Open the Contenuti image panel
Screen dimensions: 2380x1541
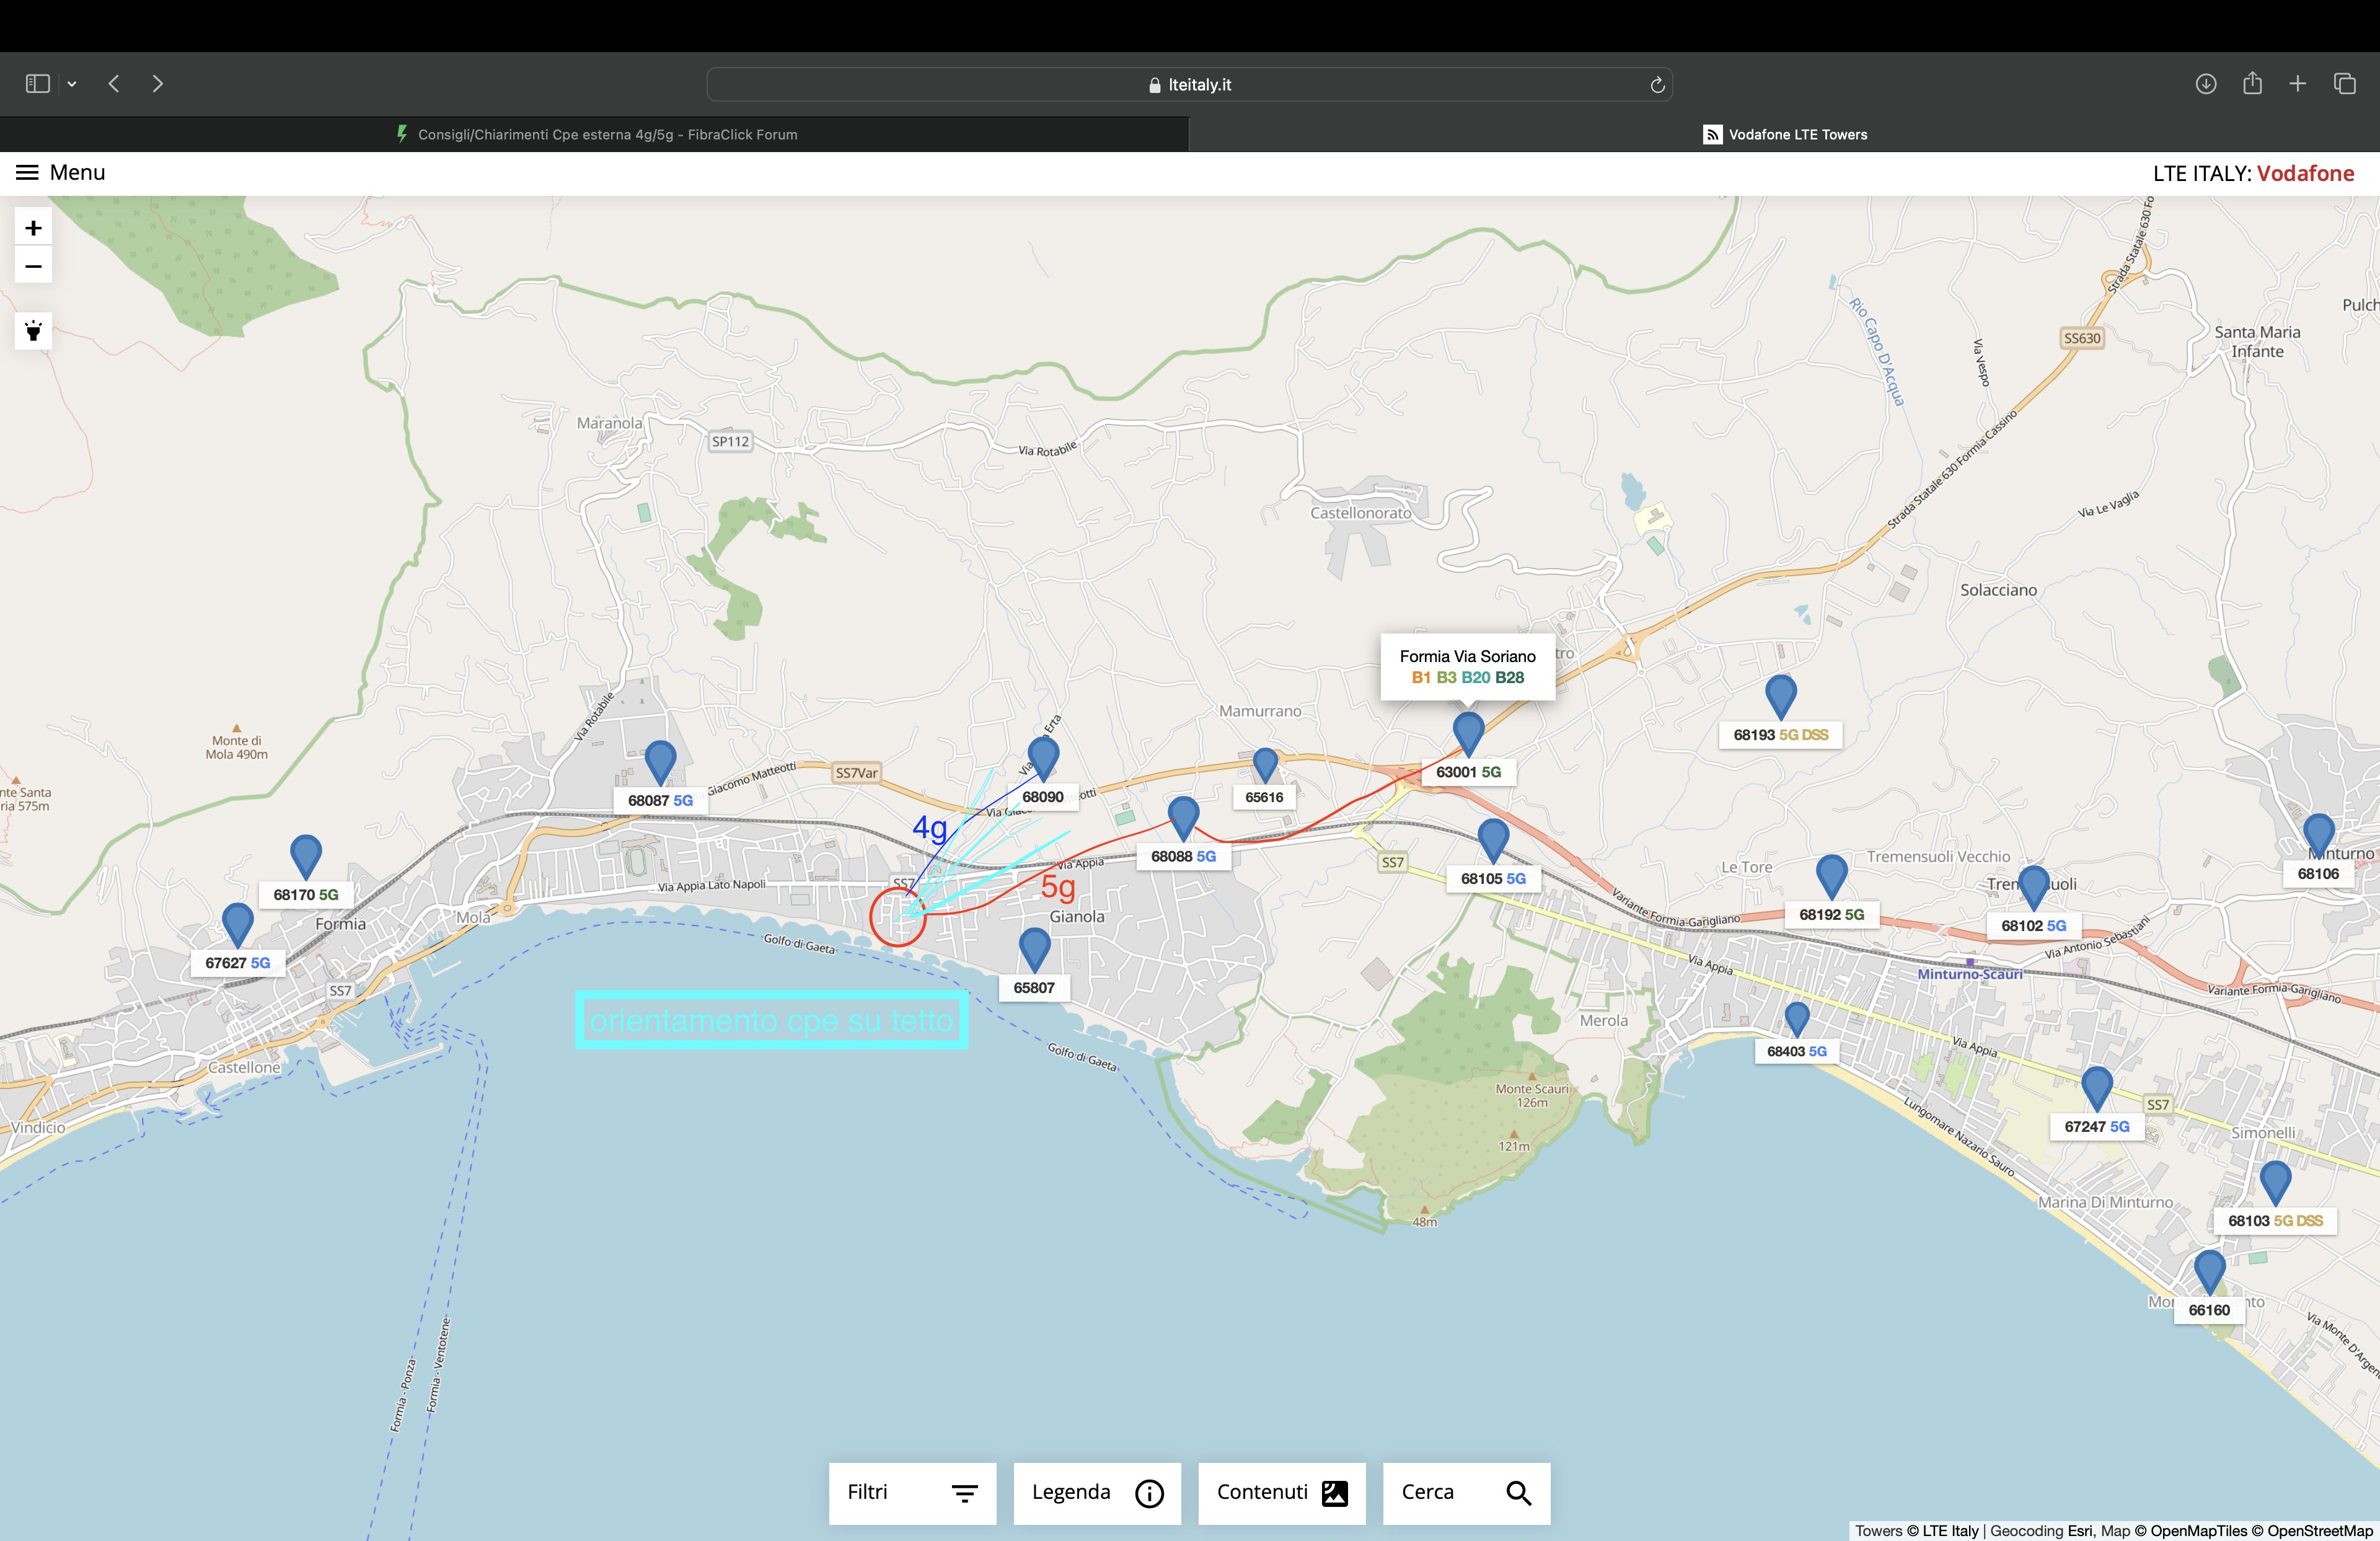[1281, 1493]
